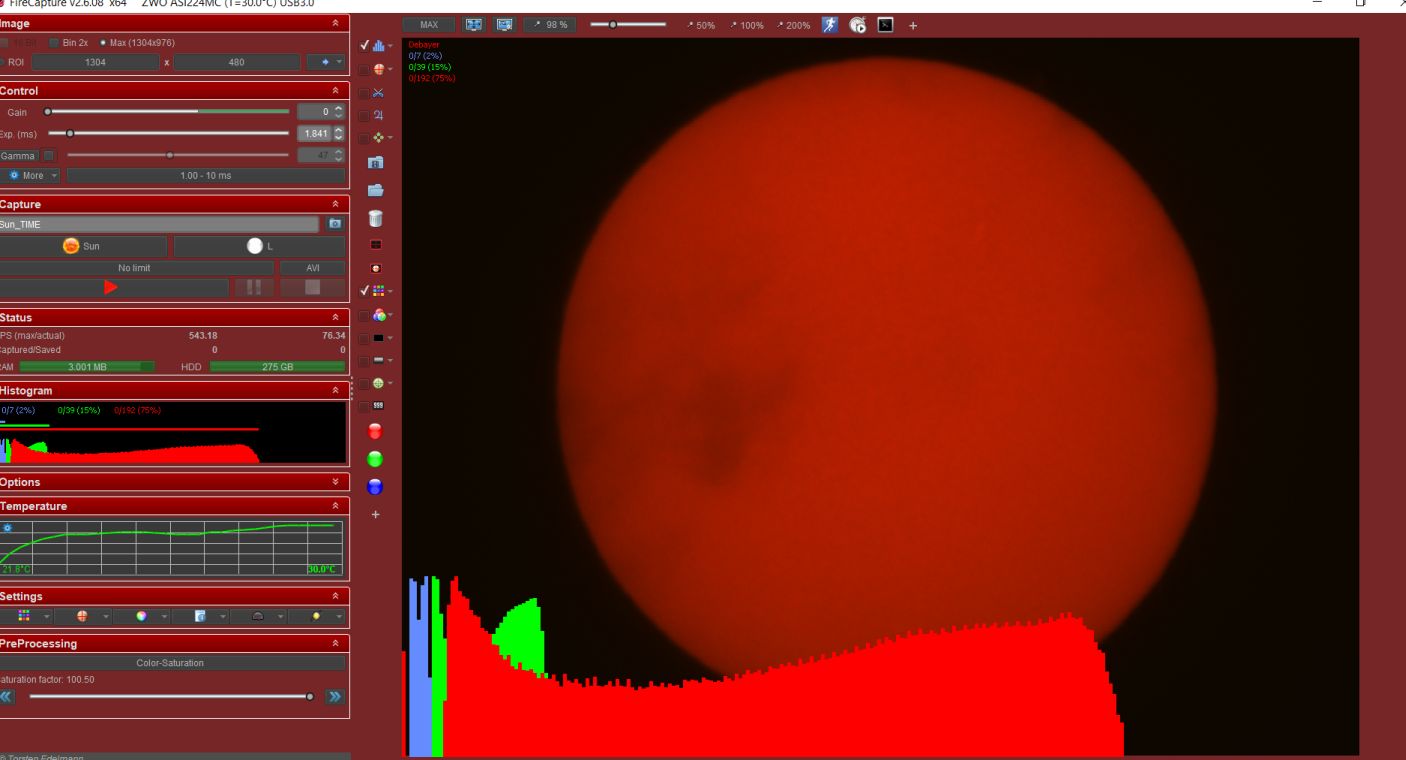Click the clock playback icon in top toolbar
The height and width of the screenshot is (760, 1406).
tap(858, 24)
